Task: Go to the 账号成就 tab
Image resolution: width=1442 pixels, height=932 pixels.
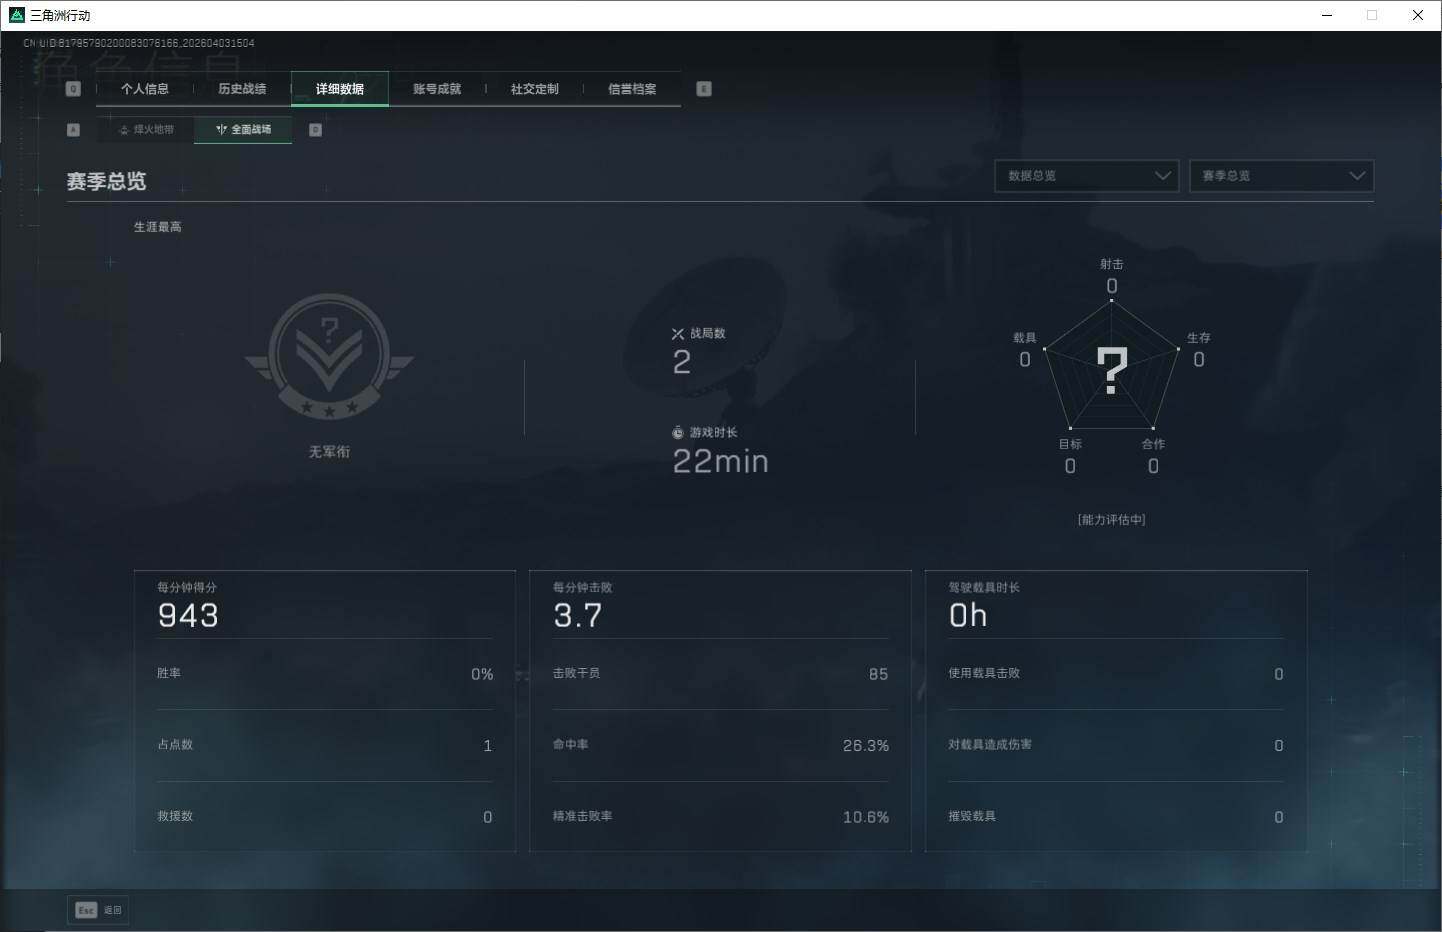Action: click(x=437, y=89)
